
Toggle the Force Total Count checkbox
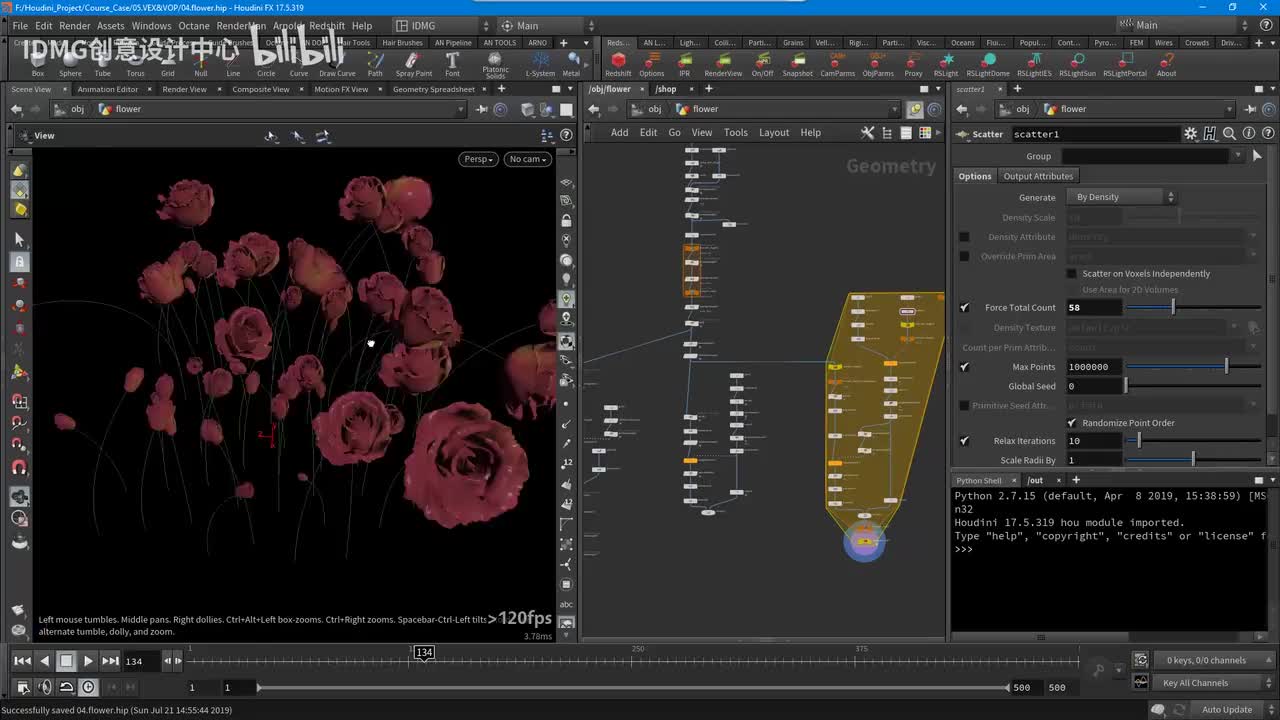click(x=964, y=308)
